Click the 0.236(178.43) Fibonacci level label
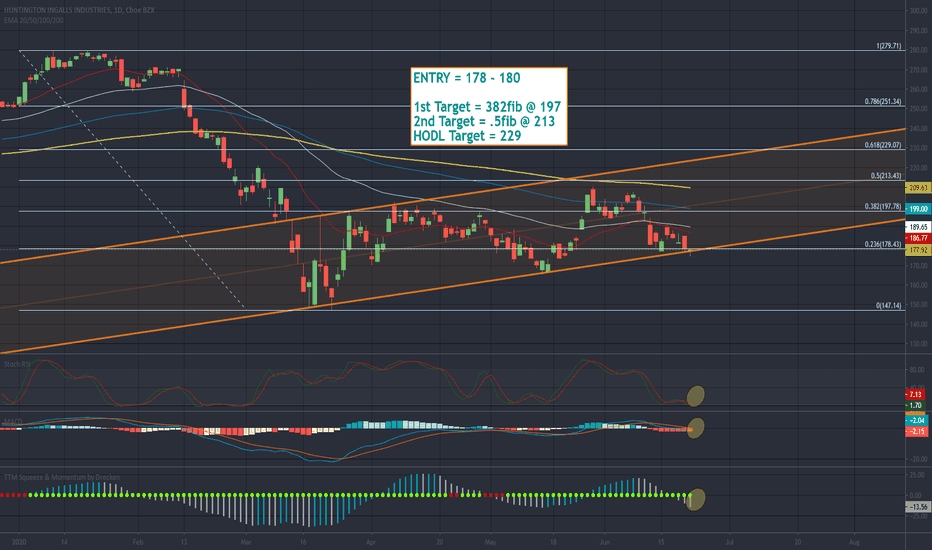Screen dimensions: 932x550 pyautogui.click(x=883, y=244)
